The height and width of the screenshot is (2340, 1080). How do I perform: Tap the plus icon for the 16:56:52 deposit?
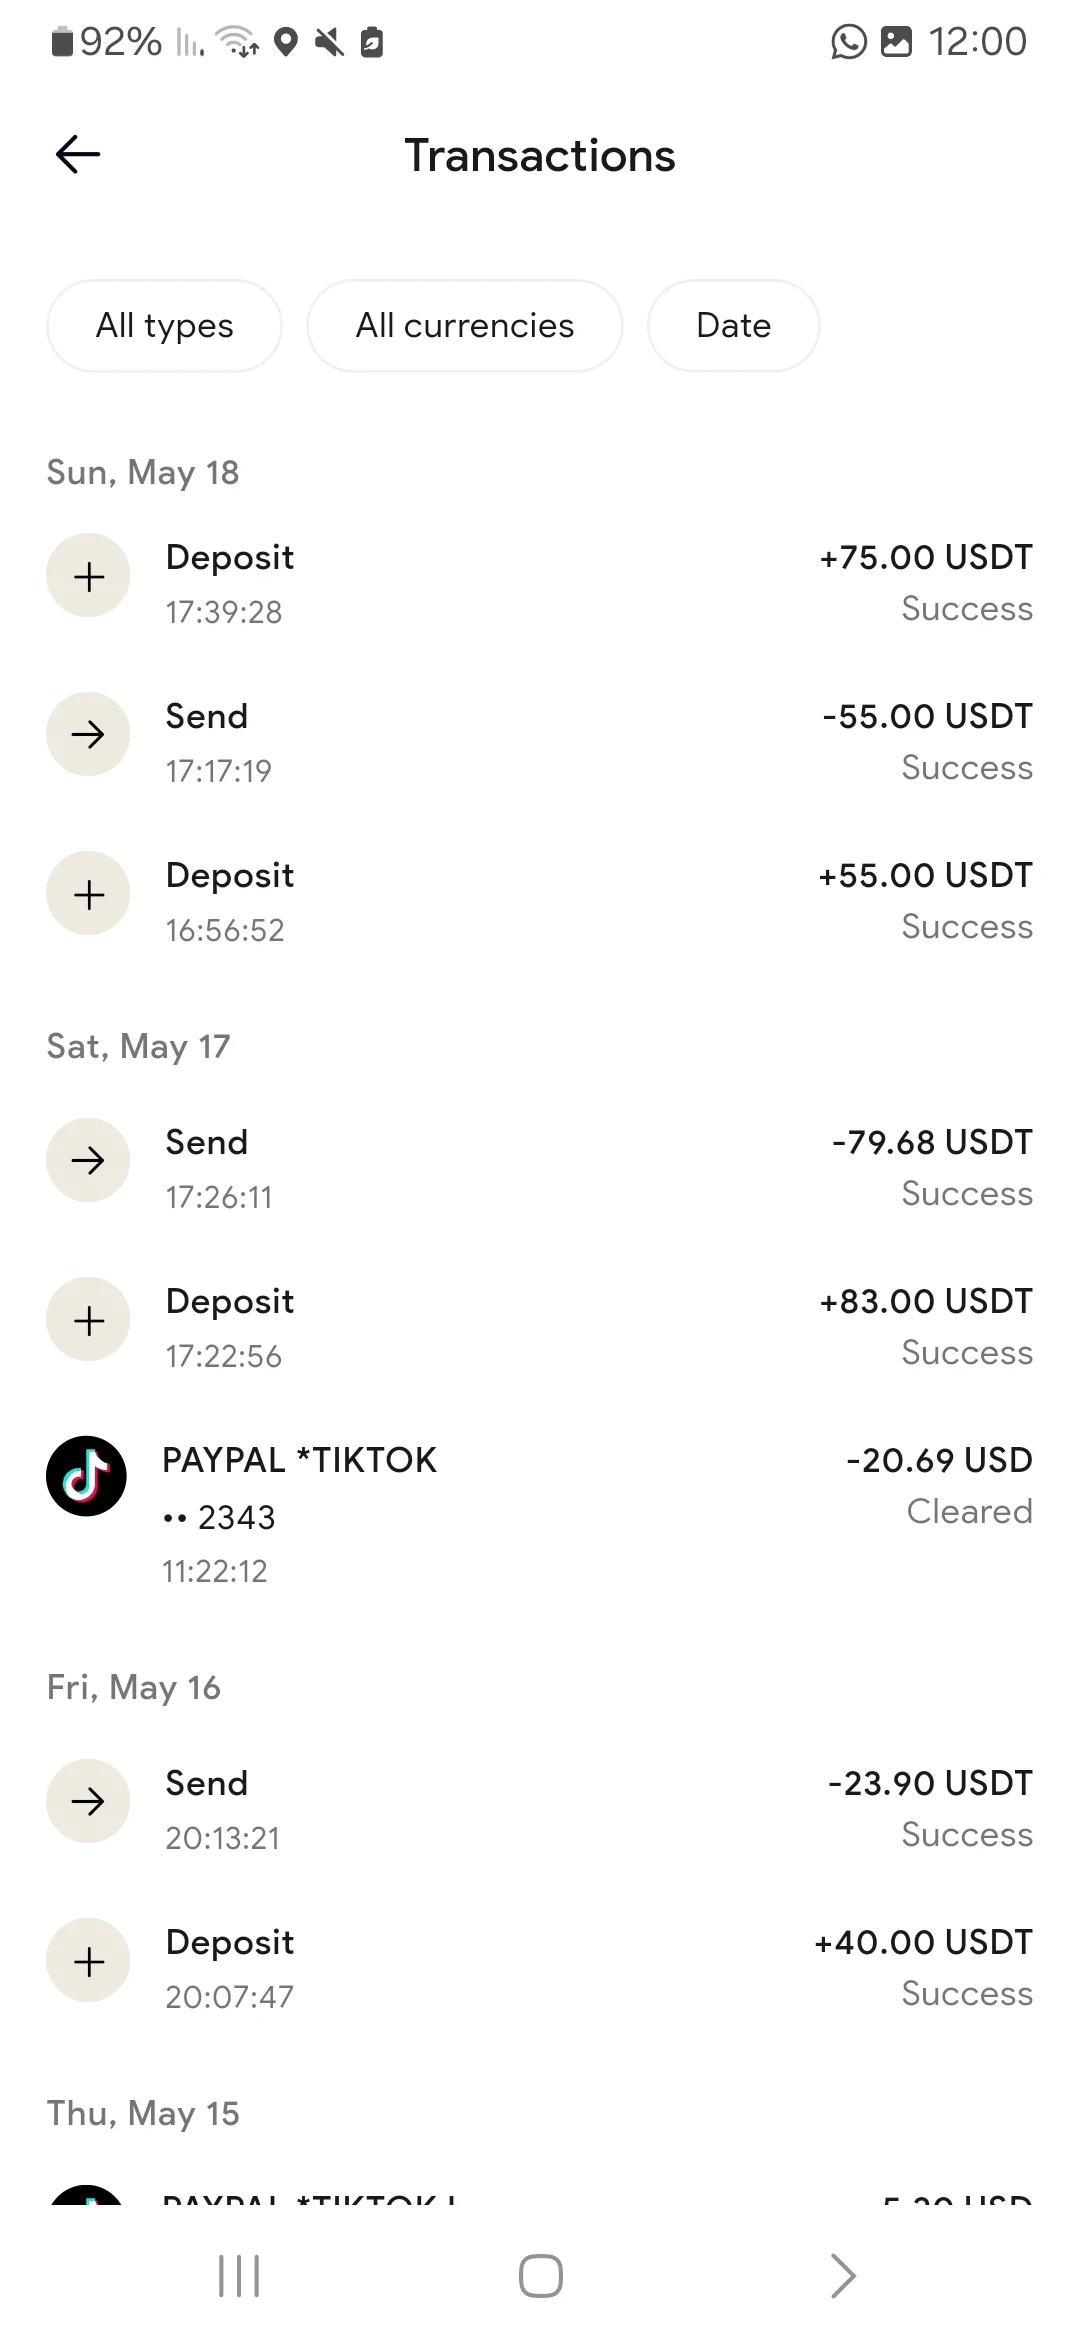coord(88,894)
